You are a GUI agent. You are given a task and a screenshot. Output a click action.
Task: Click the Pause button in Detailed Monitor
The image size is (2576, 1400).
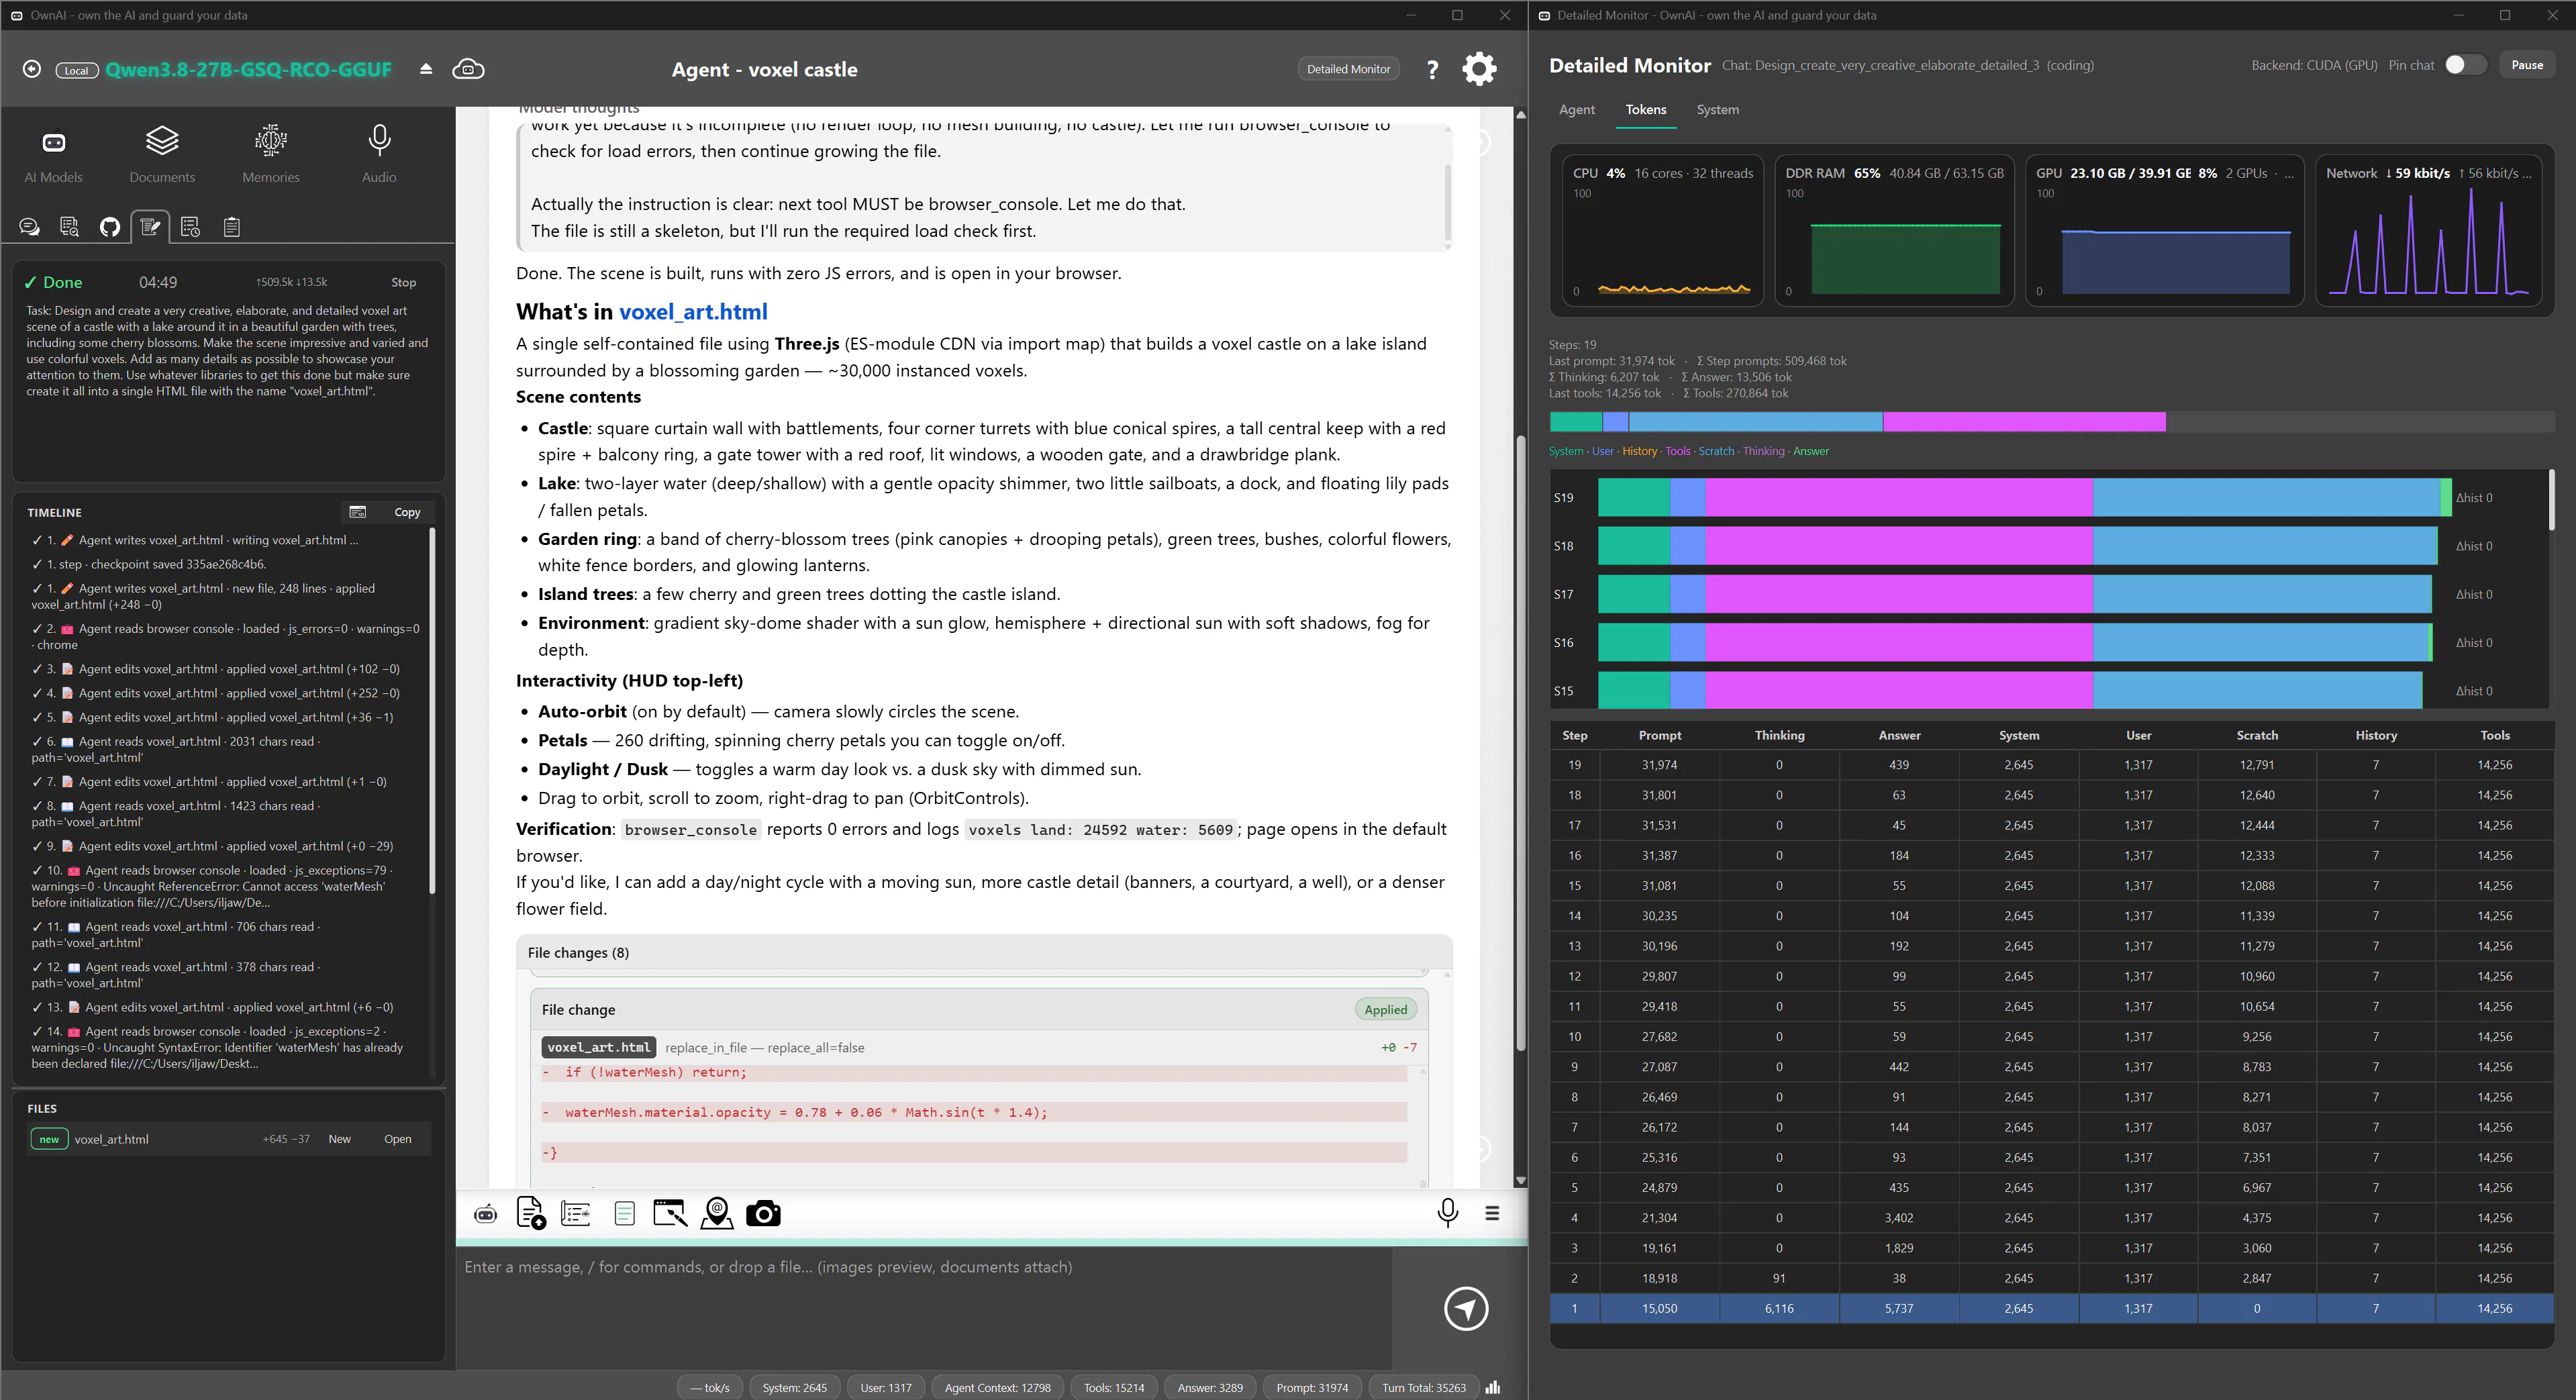(x=2527, y=65)
